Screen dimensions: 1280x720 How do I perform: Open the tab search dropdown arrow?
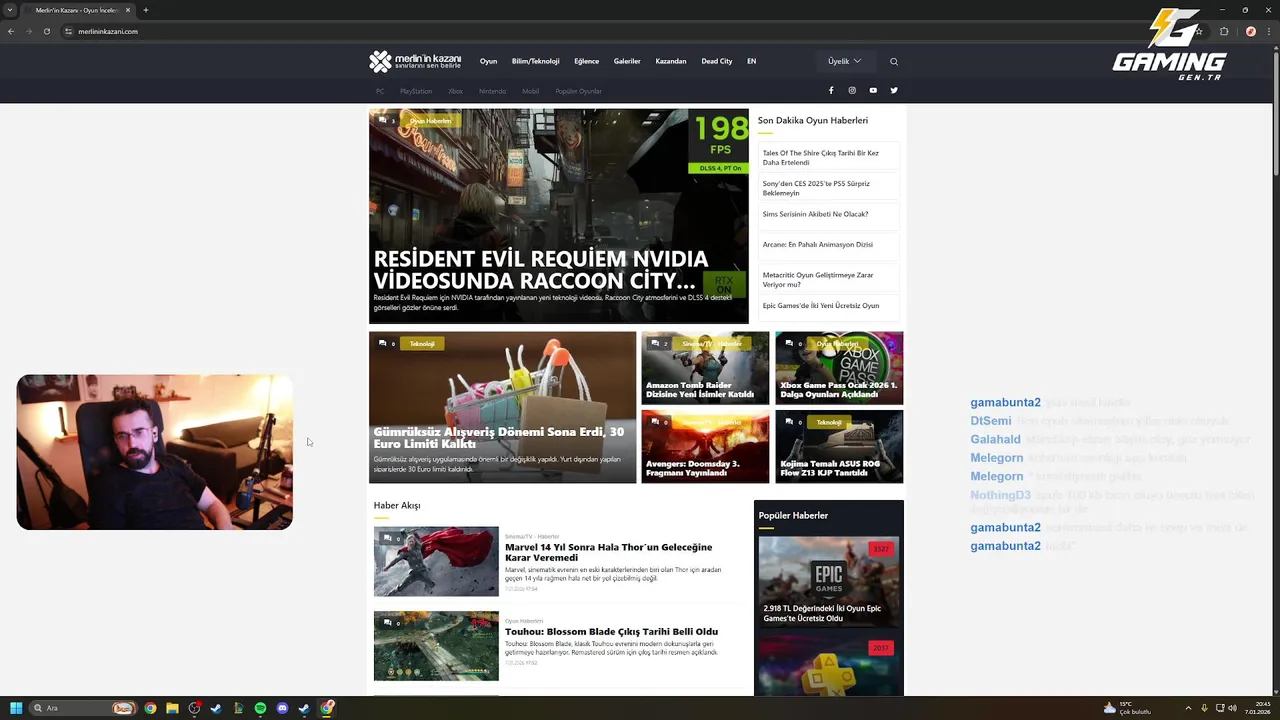click(x=10, y=10)
